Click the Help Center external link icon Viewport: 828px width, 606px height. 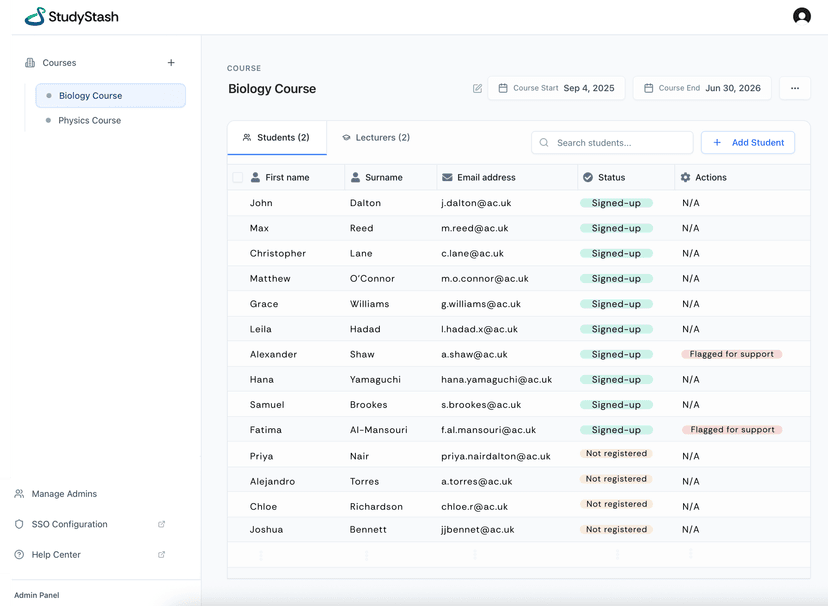(162, 555)
